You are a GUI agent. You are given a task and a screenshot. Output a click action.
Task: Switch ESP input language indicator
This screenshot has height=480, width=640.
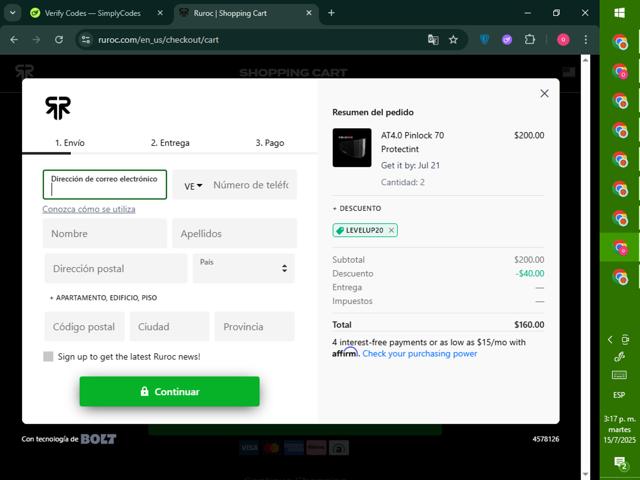[x=619, y=395]
